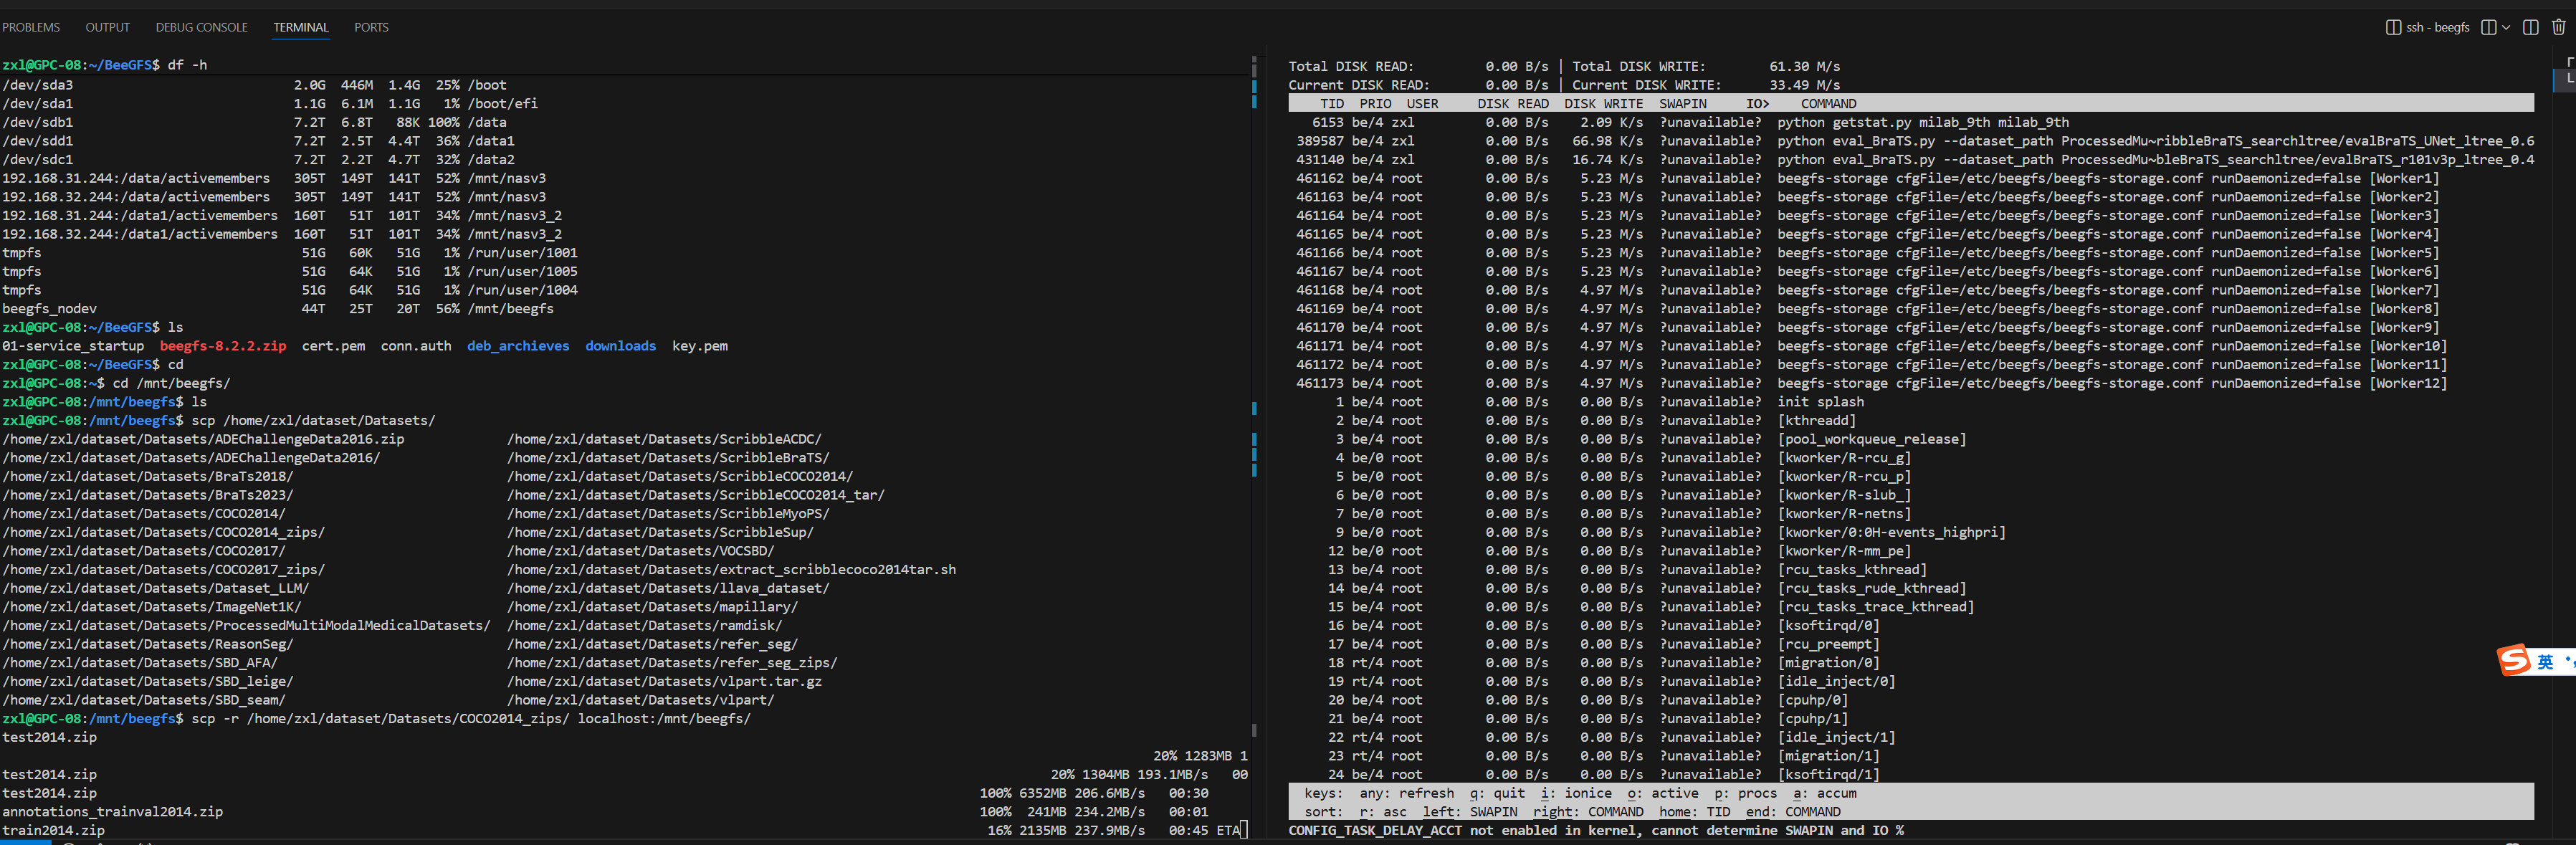Image resolution: width=2576 pixels, height=845 pixels.
Task: Select the highlighted bottom split terminal entry
Action: 2569,79
